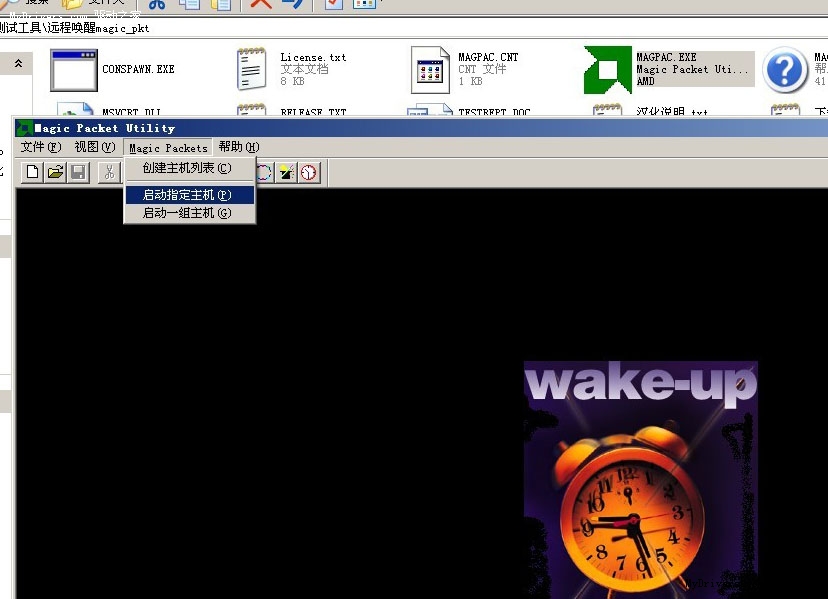Click the Explorer folders button
This screenshot has height=599, width=828.
[x=93, y=4]
